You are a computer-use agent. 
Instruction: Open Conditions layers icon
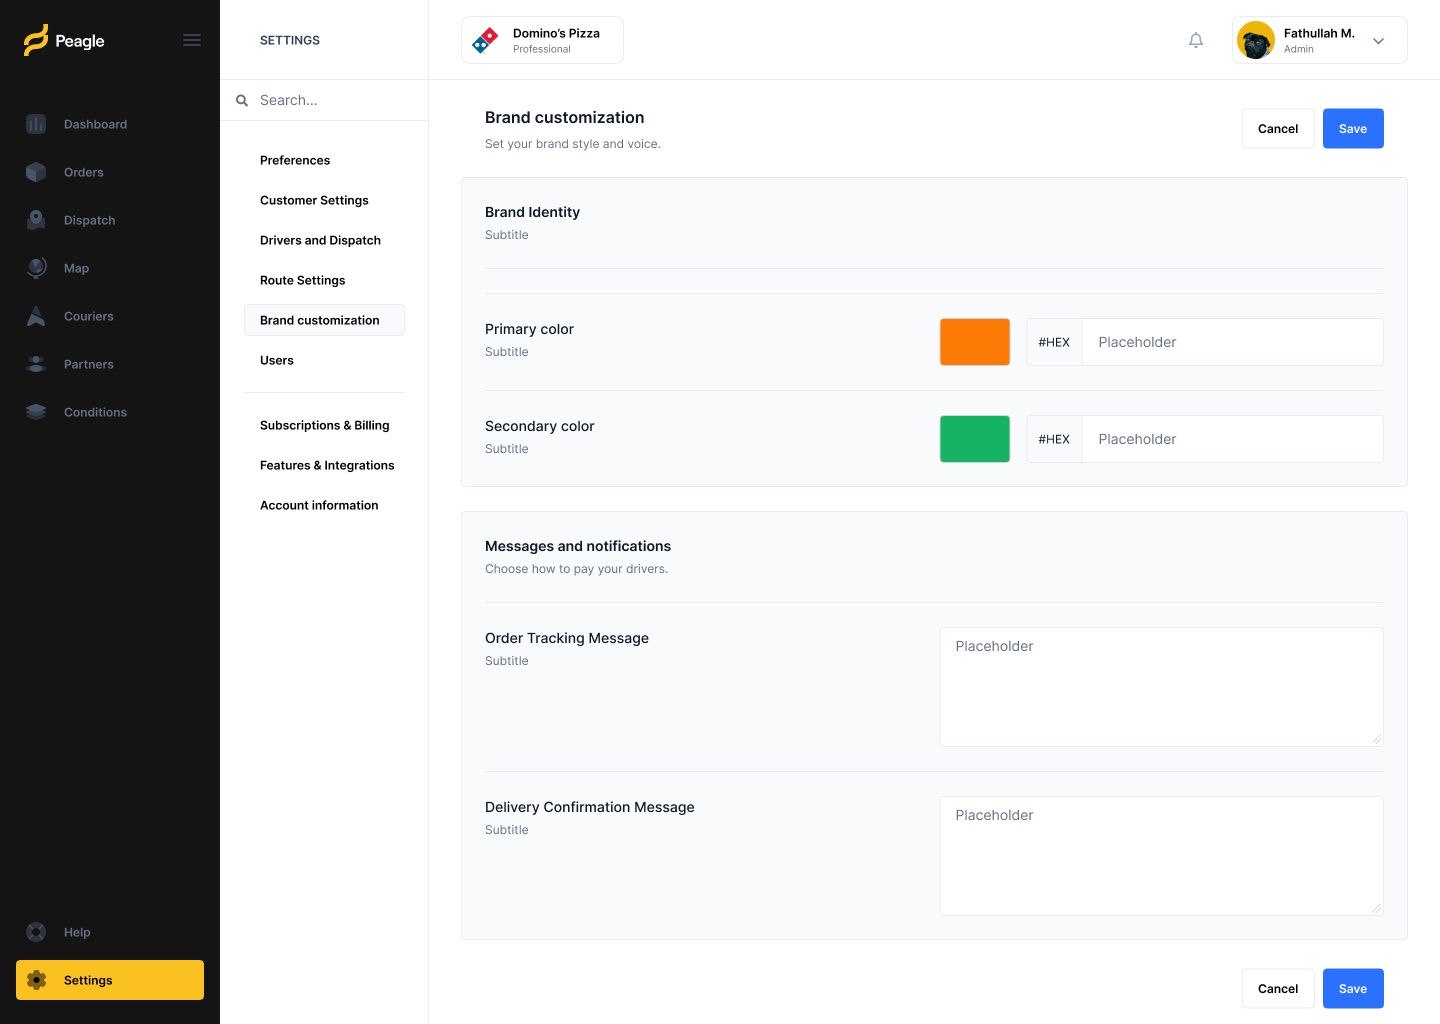pyautogui.click(x=36, y=412)
